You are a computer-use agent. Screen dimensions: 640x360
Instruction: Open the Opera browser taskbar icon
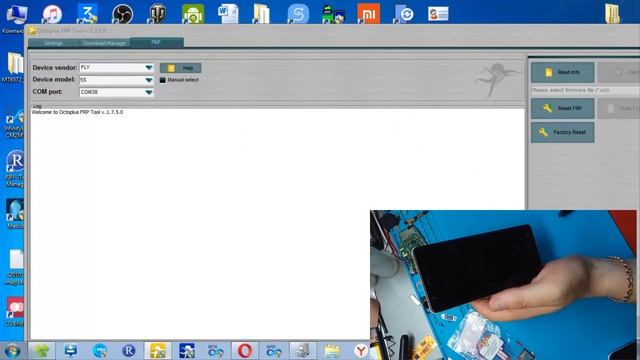pos(245,351)
